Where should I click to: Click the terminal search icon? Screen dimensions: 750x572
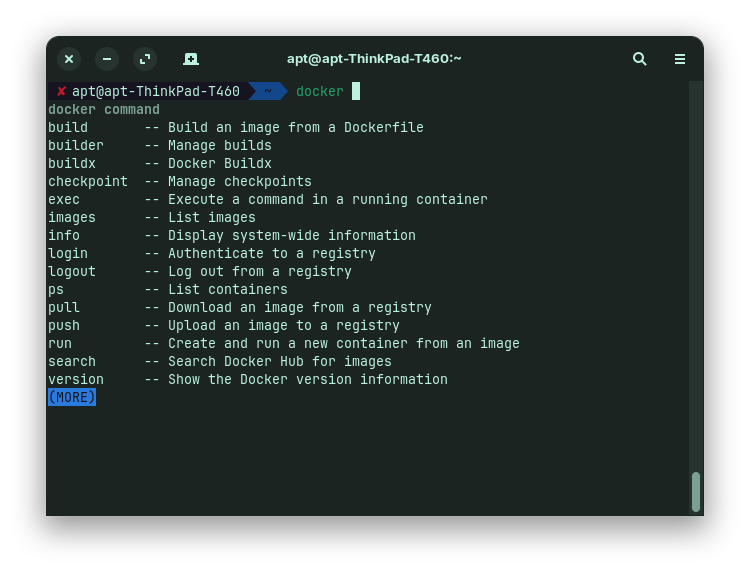(640, 59)
